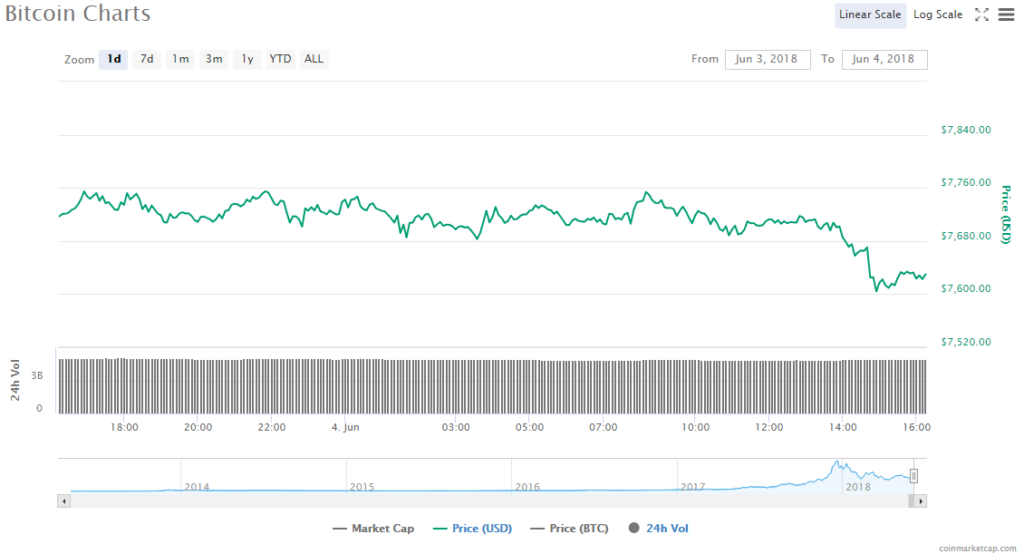Choose the 1y zoom option
1024x554 pixels.
point(247,59)
